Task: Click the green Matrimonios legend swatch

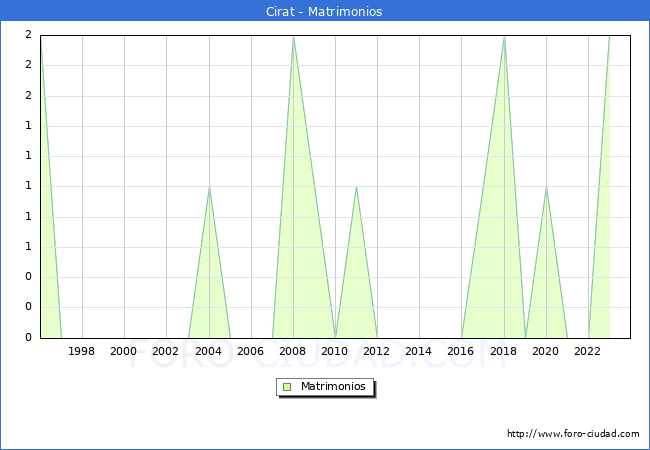Action: [287, 387]
